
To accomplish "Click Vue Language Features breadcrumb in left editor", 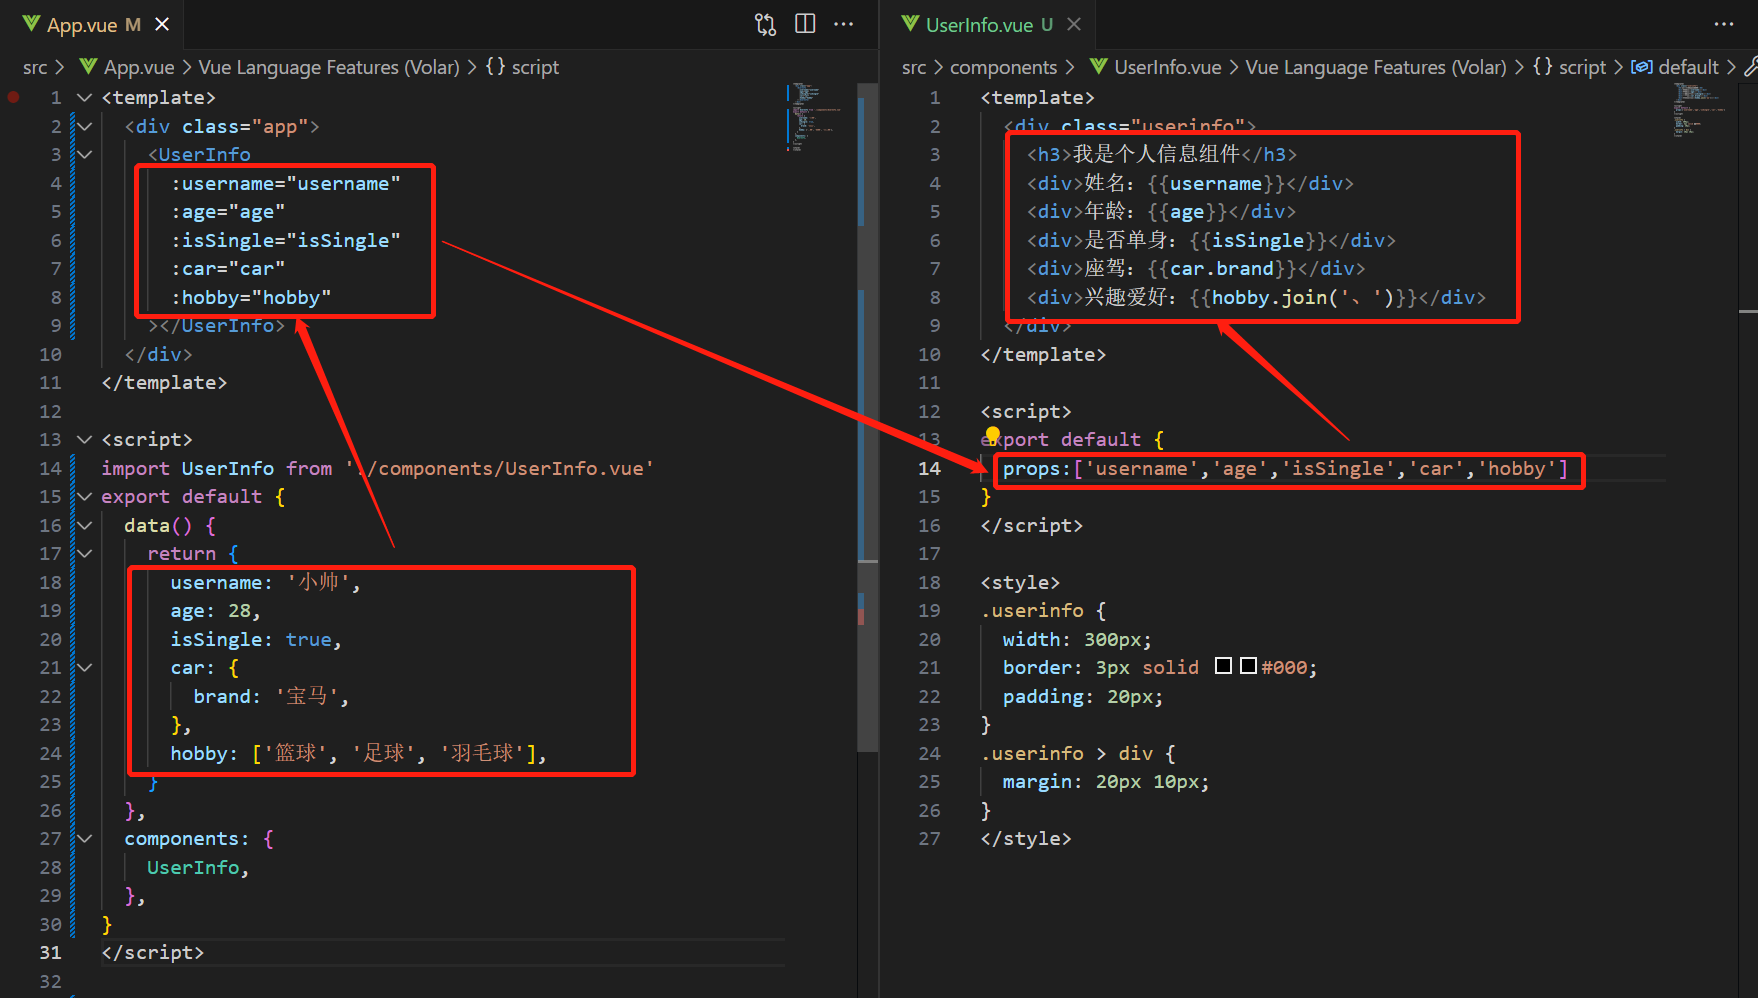I will click(x=329, y=67).
